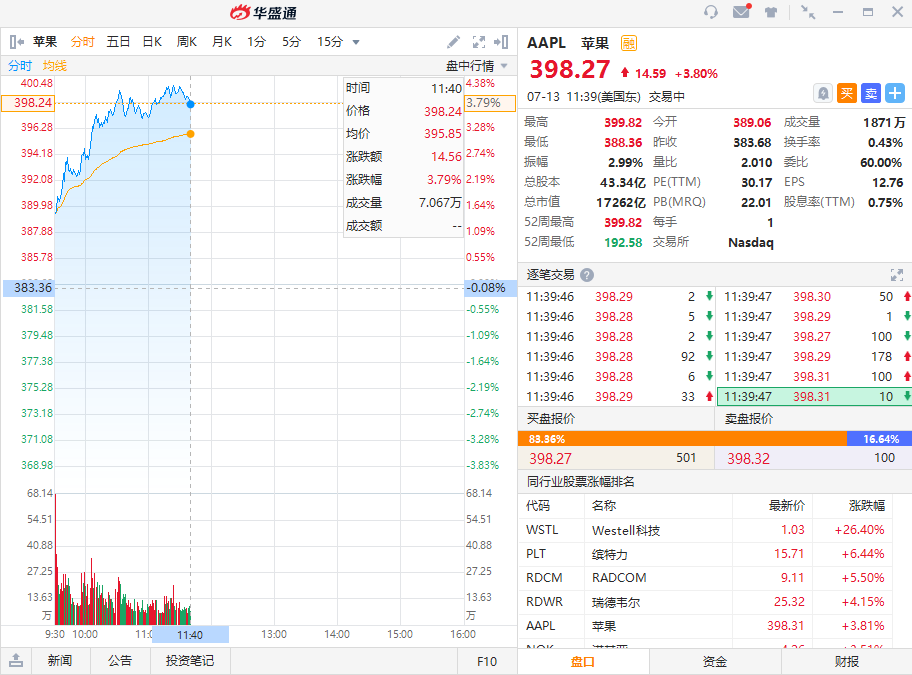Select the pencil drawing tool
912x675 pixels.
(453, 42)
